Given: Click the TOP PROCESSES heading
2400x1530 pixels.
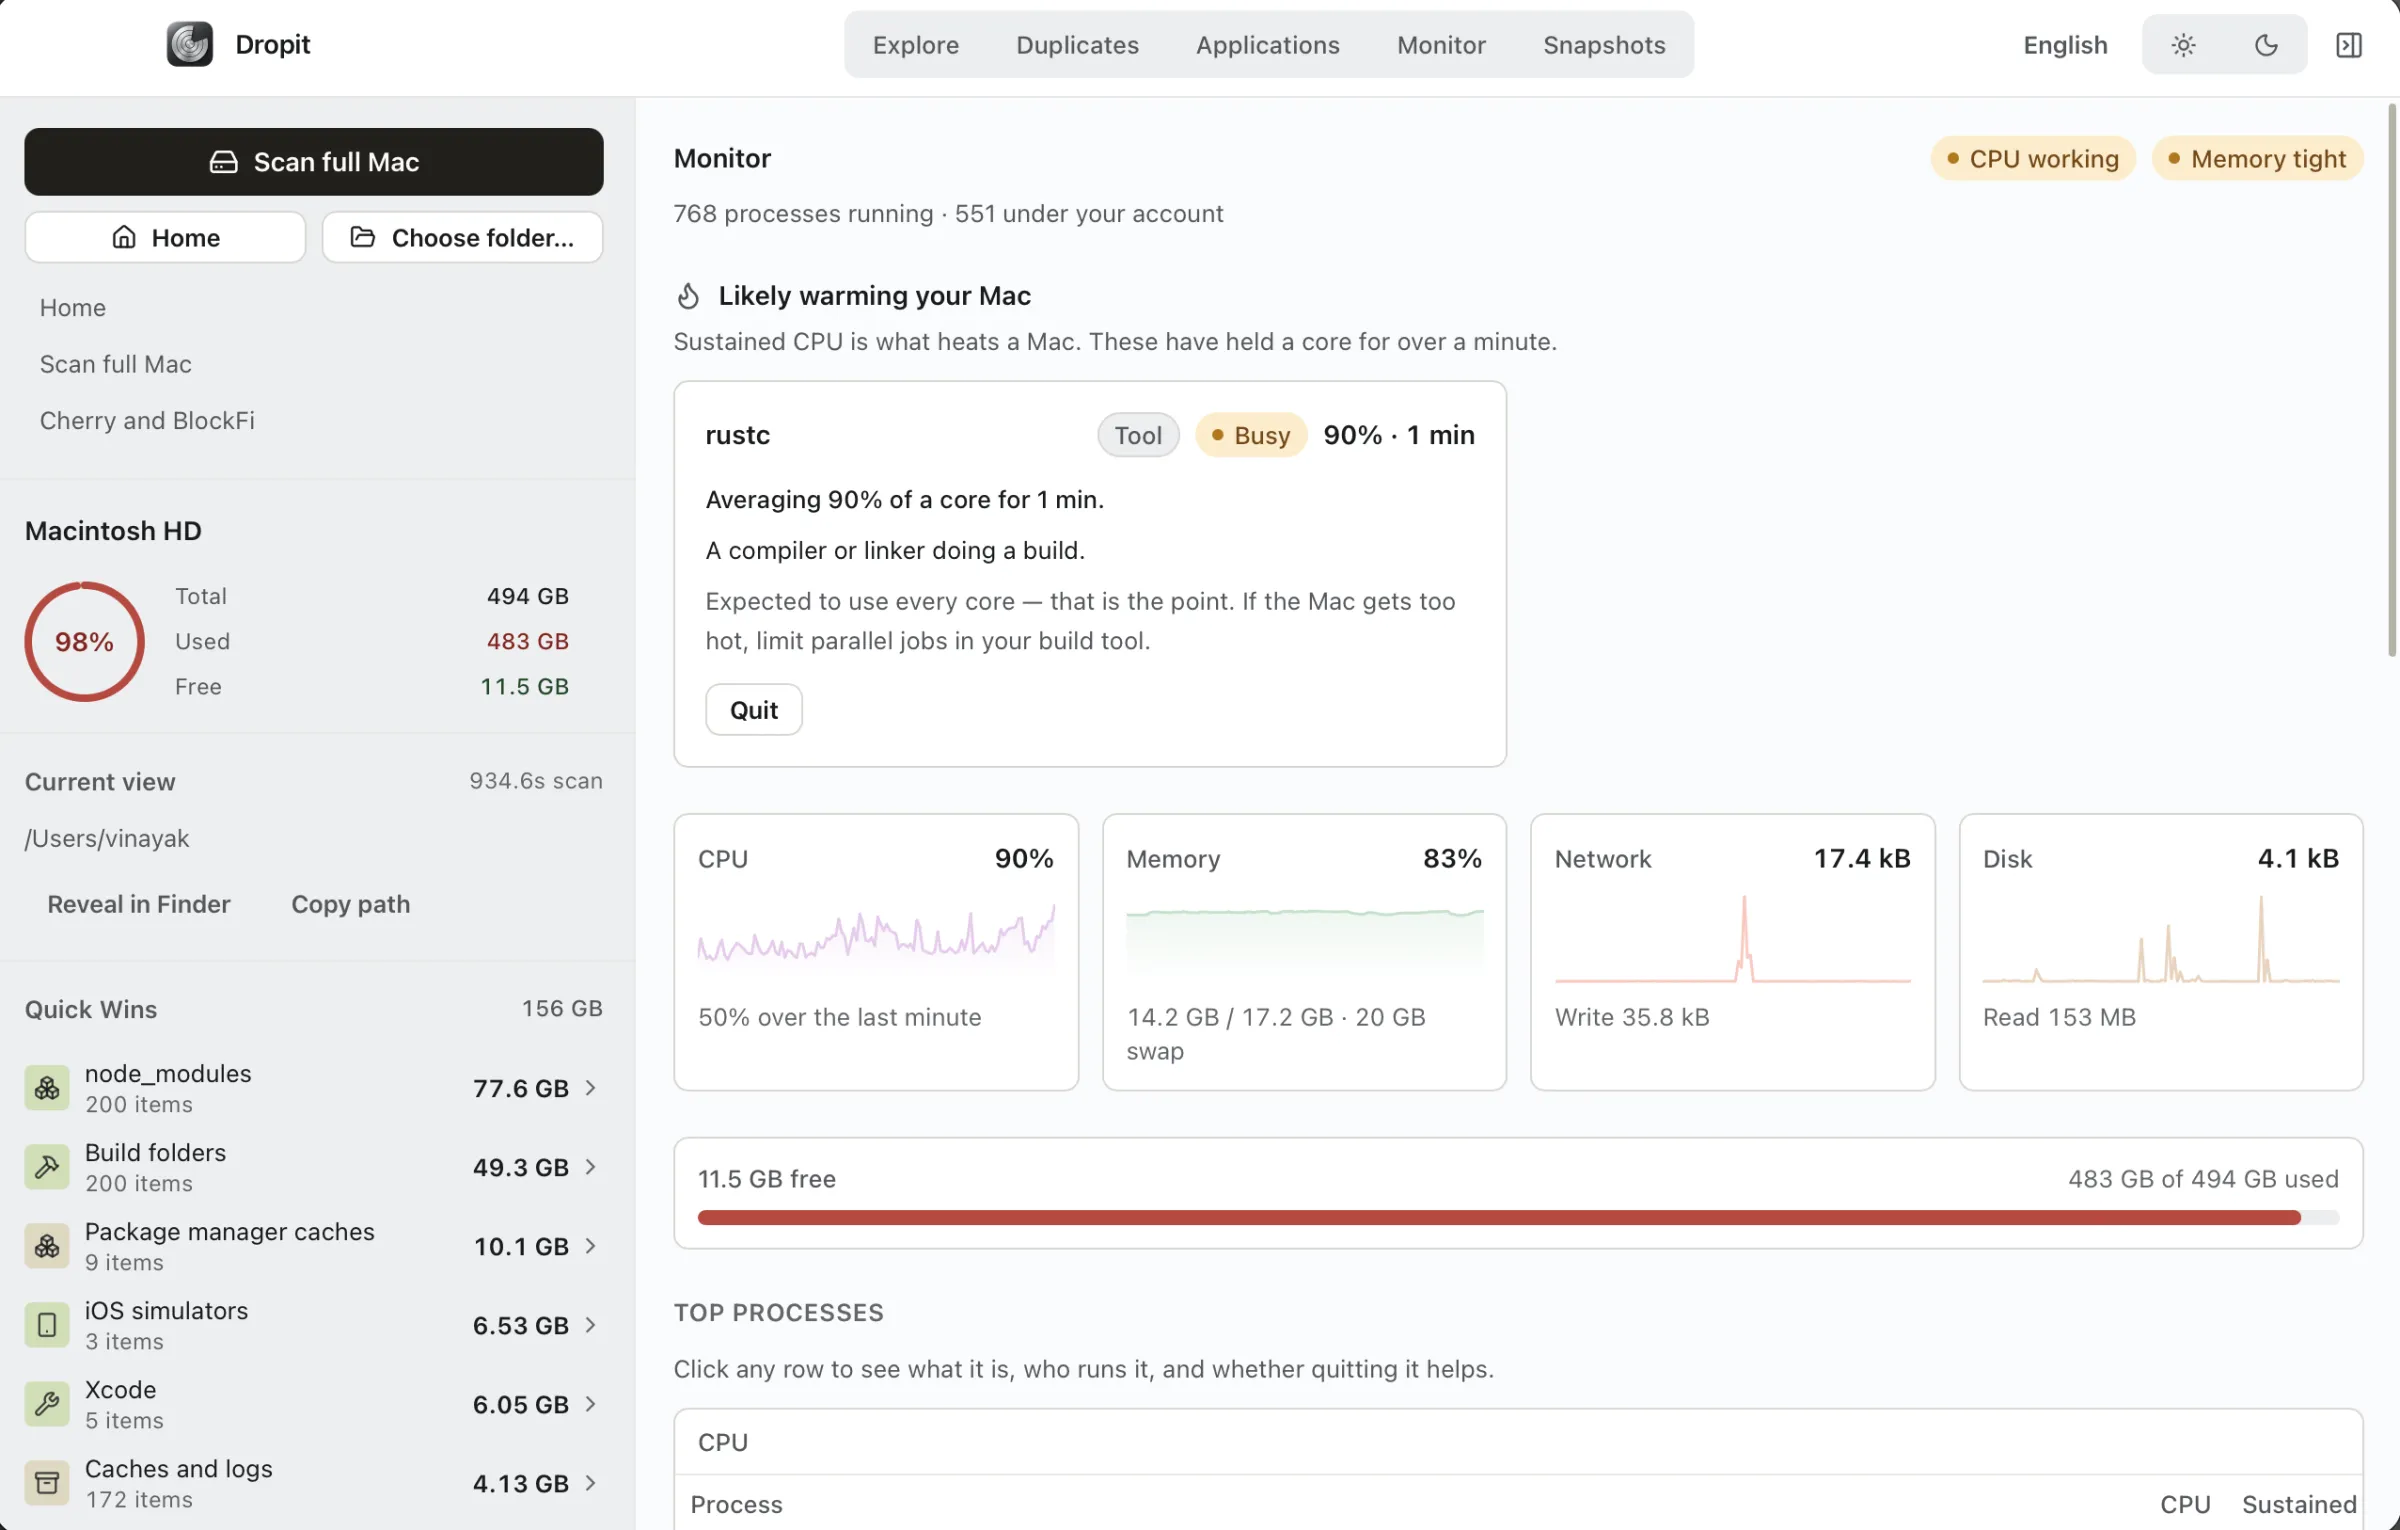Looking at the screenshot, I should coord(779,1312).
